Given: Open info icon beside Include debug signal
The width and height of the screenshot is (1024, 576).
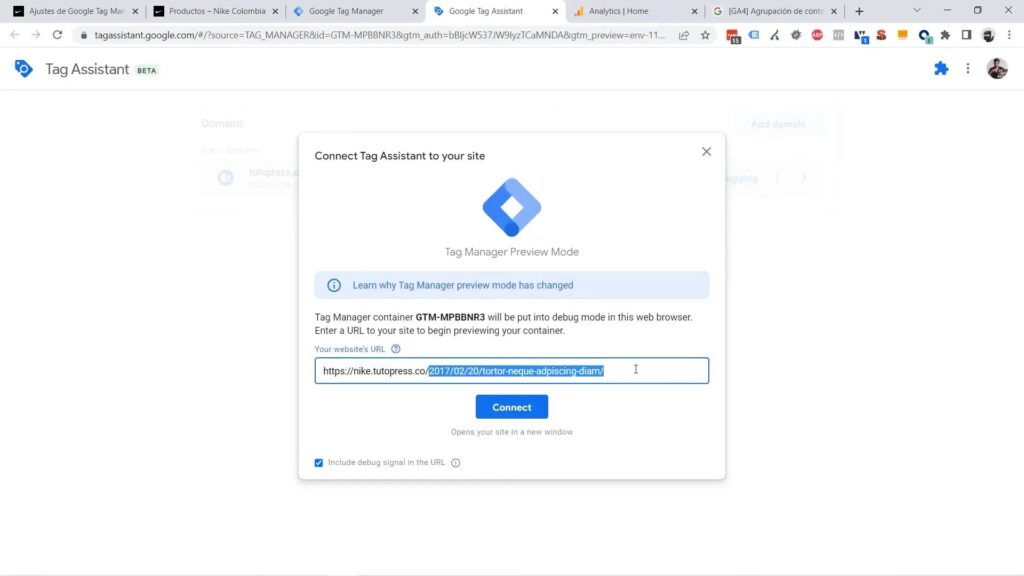Looking at the screenshot, I should (x=455, y=462).
